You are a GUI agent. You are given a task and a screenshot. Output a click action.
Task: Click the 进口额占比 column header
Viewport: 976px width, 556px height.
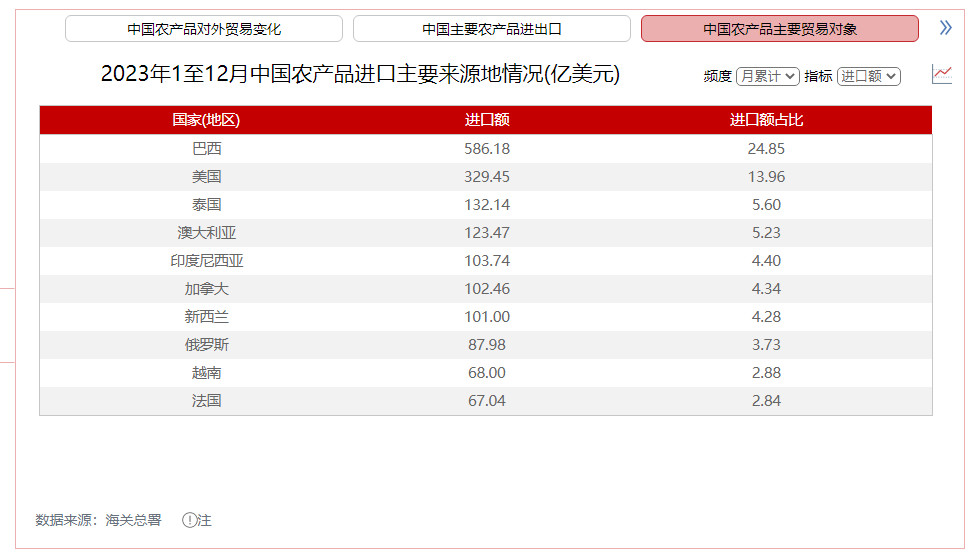point(766,120)
